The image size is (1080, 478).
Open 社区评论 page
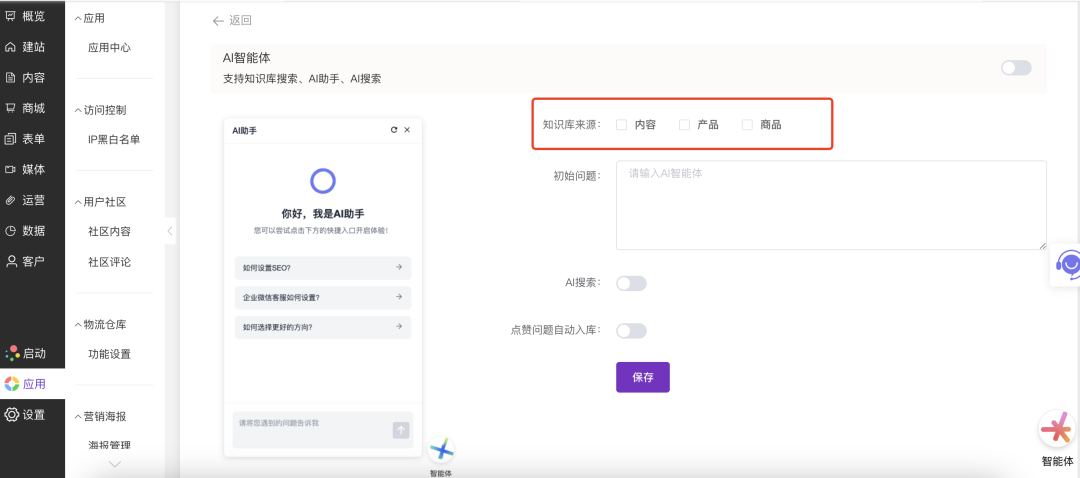click(x=109, y=262)
